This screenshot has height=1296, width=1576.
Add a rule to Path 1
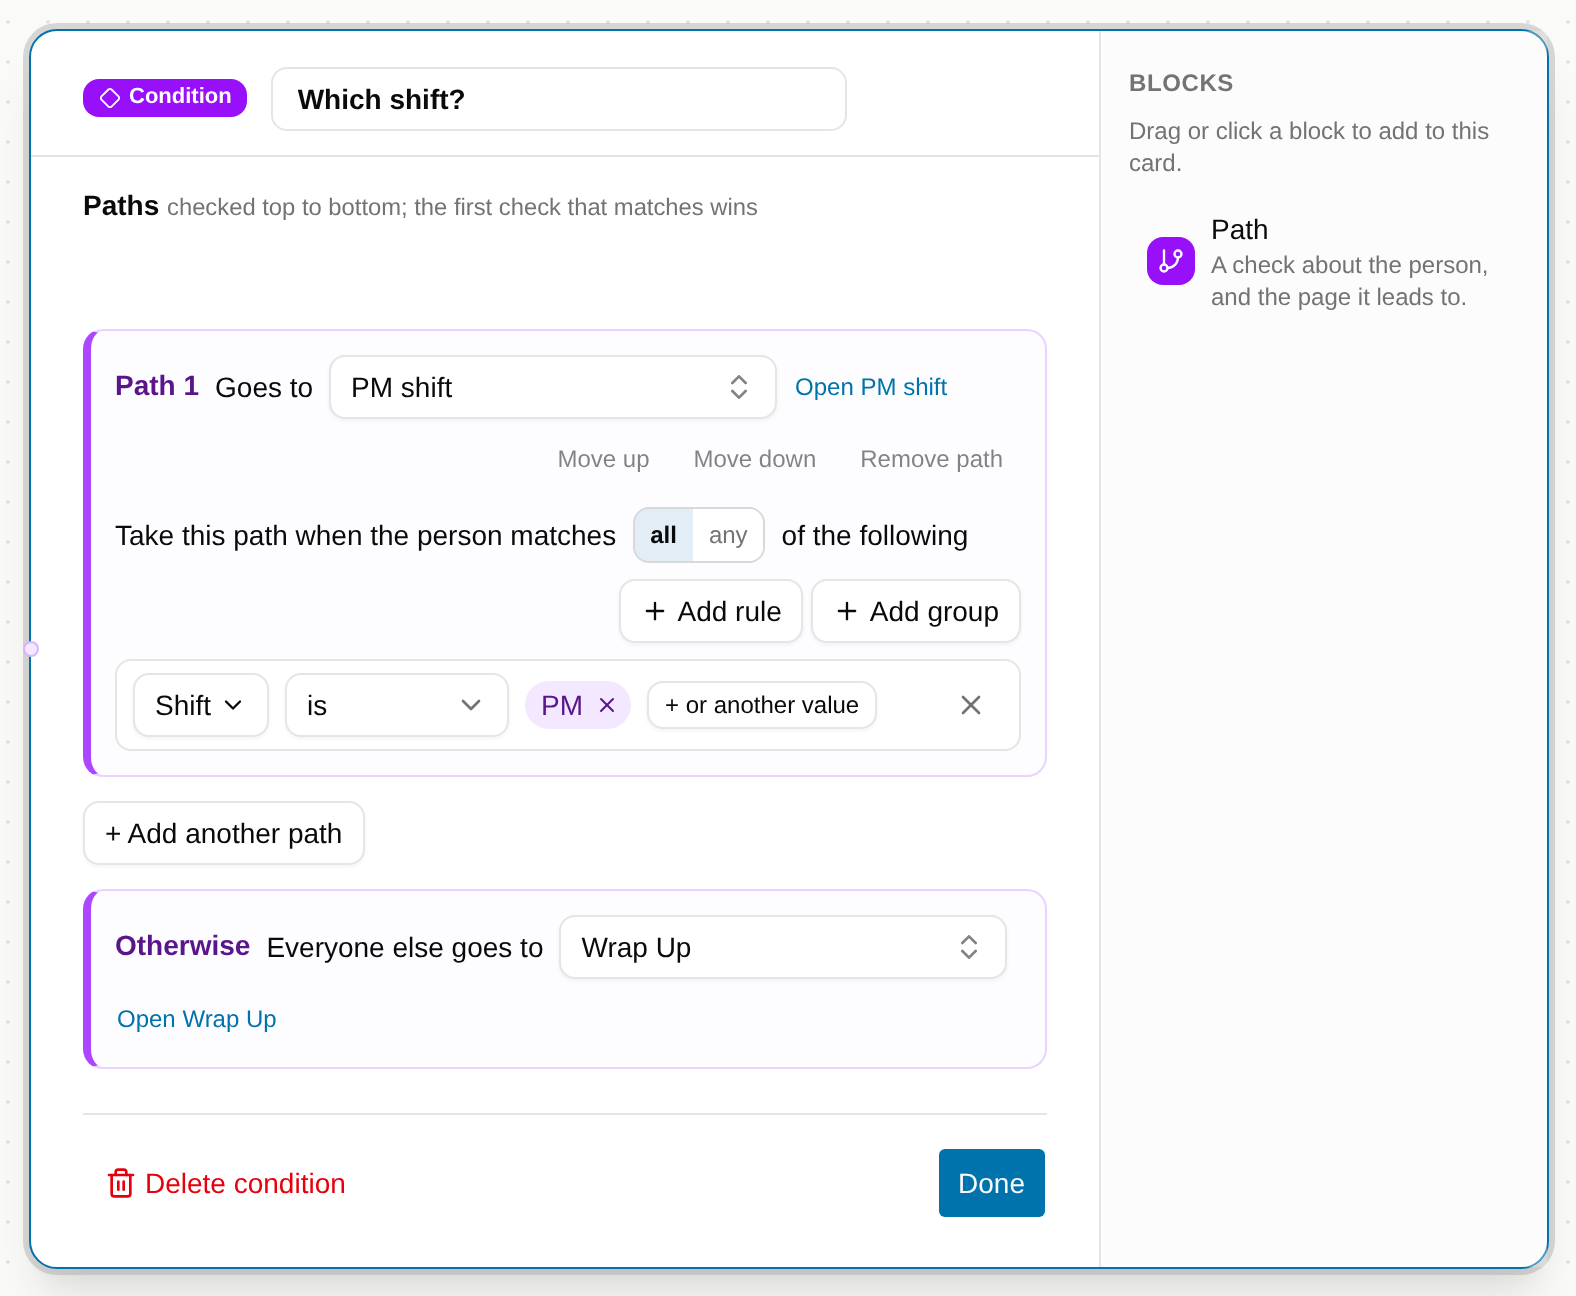711,611
